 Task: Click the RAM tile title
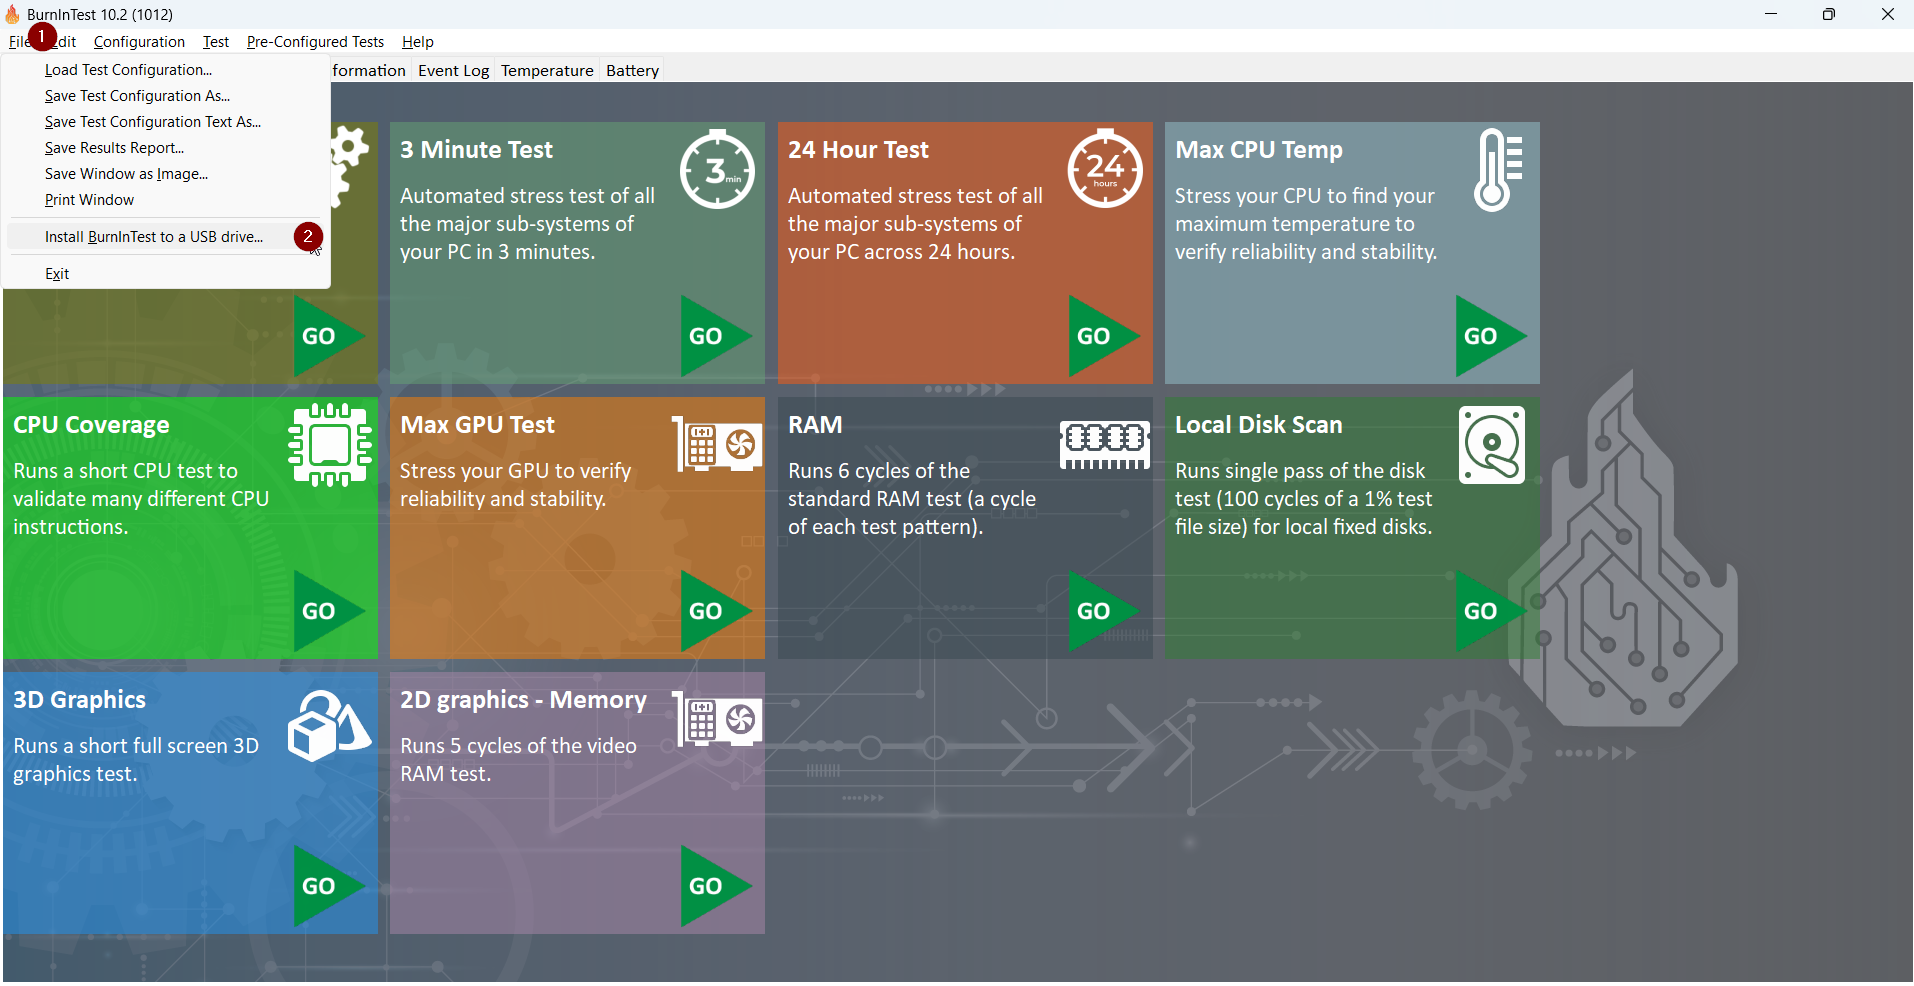(x=815, y=425)
